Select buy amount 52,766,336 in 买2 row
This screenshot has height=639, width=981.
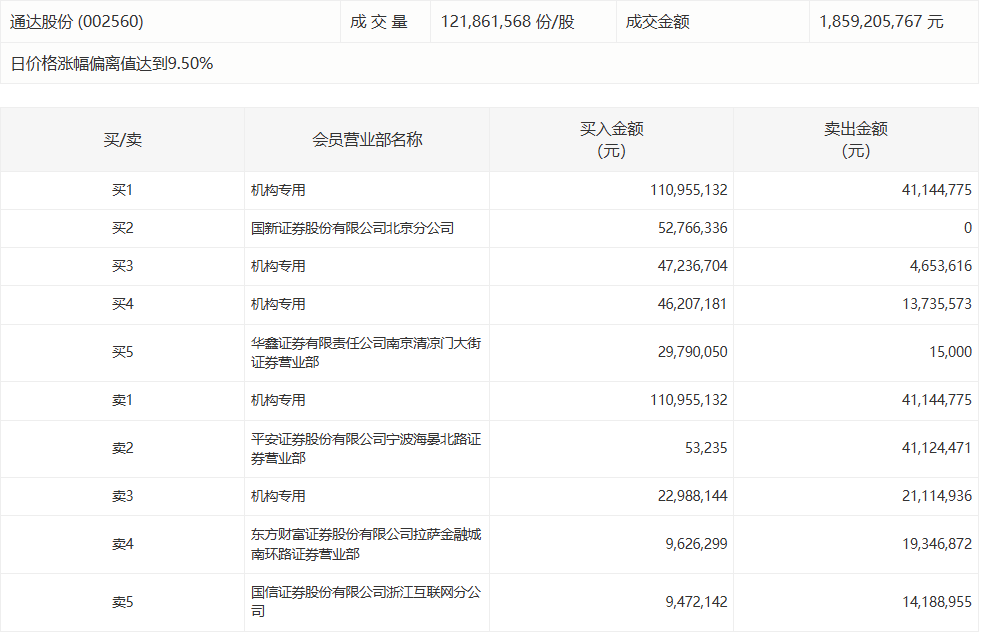pyautogui.click(x=689, y=228)
